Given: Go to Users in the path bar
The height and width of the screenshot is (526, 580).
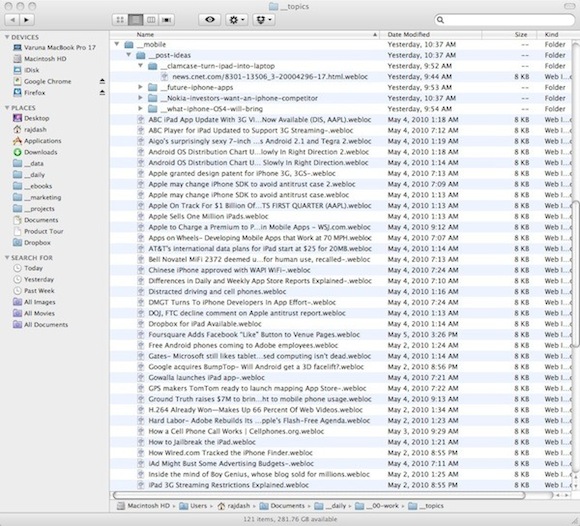Looking at the screenshot, I should click(x=193, y=506).
